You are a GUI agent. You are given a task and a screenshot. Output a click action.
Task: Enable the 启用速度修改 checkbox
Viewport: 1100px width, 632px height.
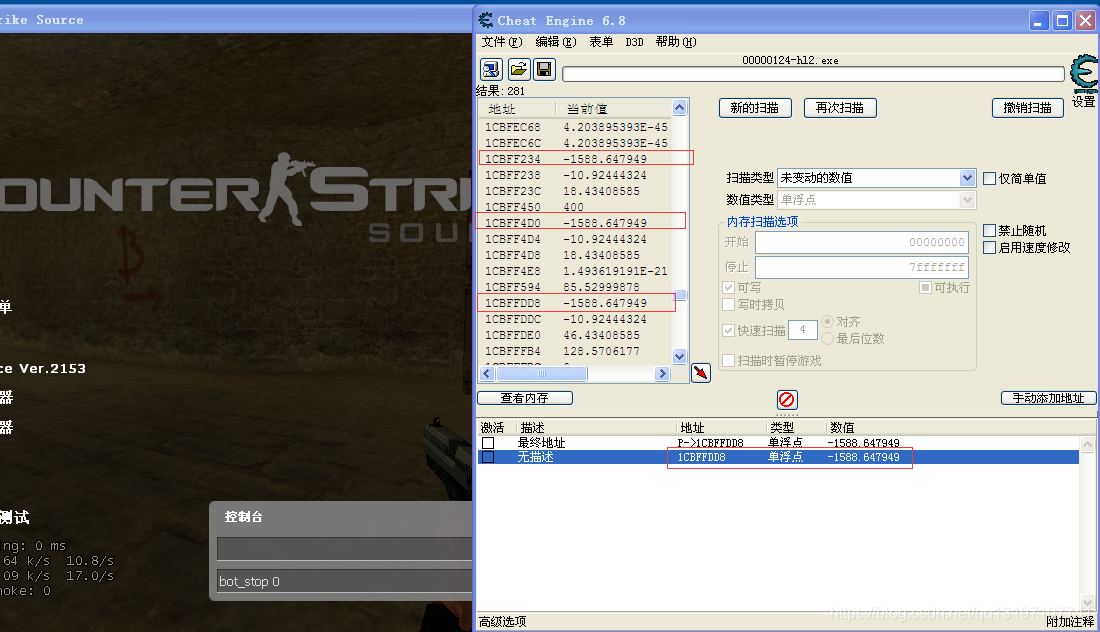pyautogui.click(x=990, y=248)
